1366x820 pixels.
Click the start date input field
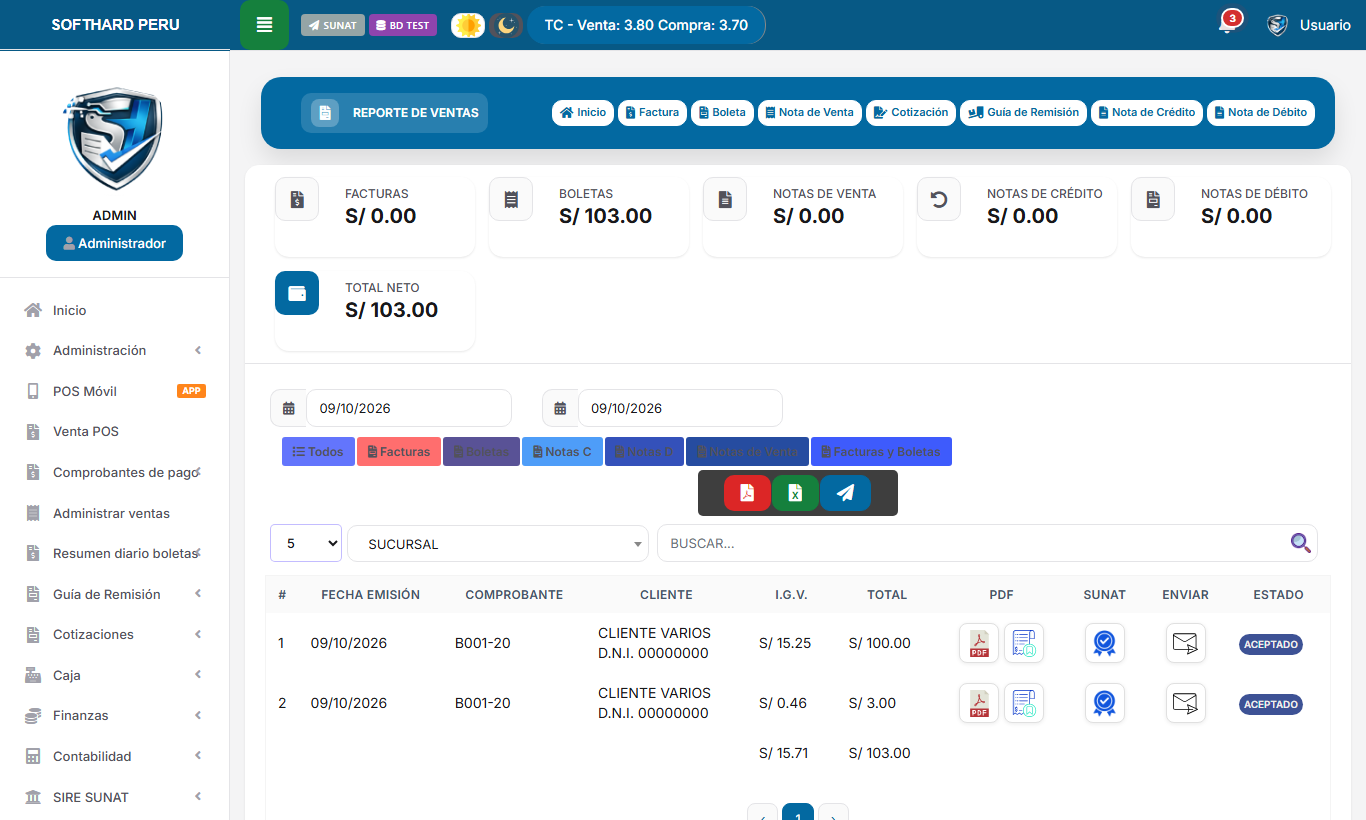pos(409,408)
